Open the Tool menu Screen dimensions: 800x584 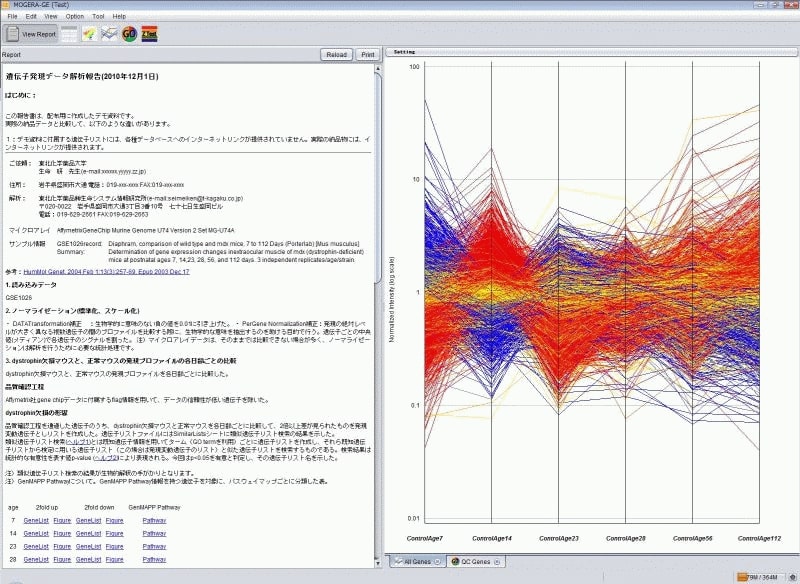(x=98, y=17)
